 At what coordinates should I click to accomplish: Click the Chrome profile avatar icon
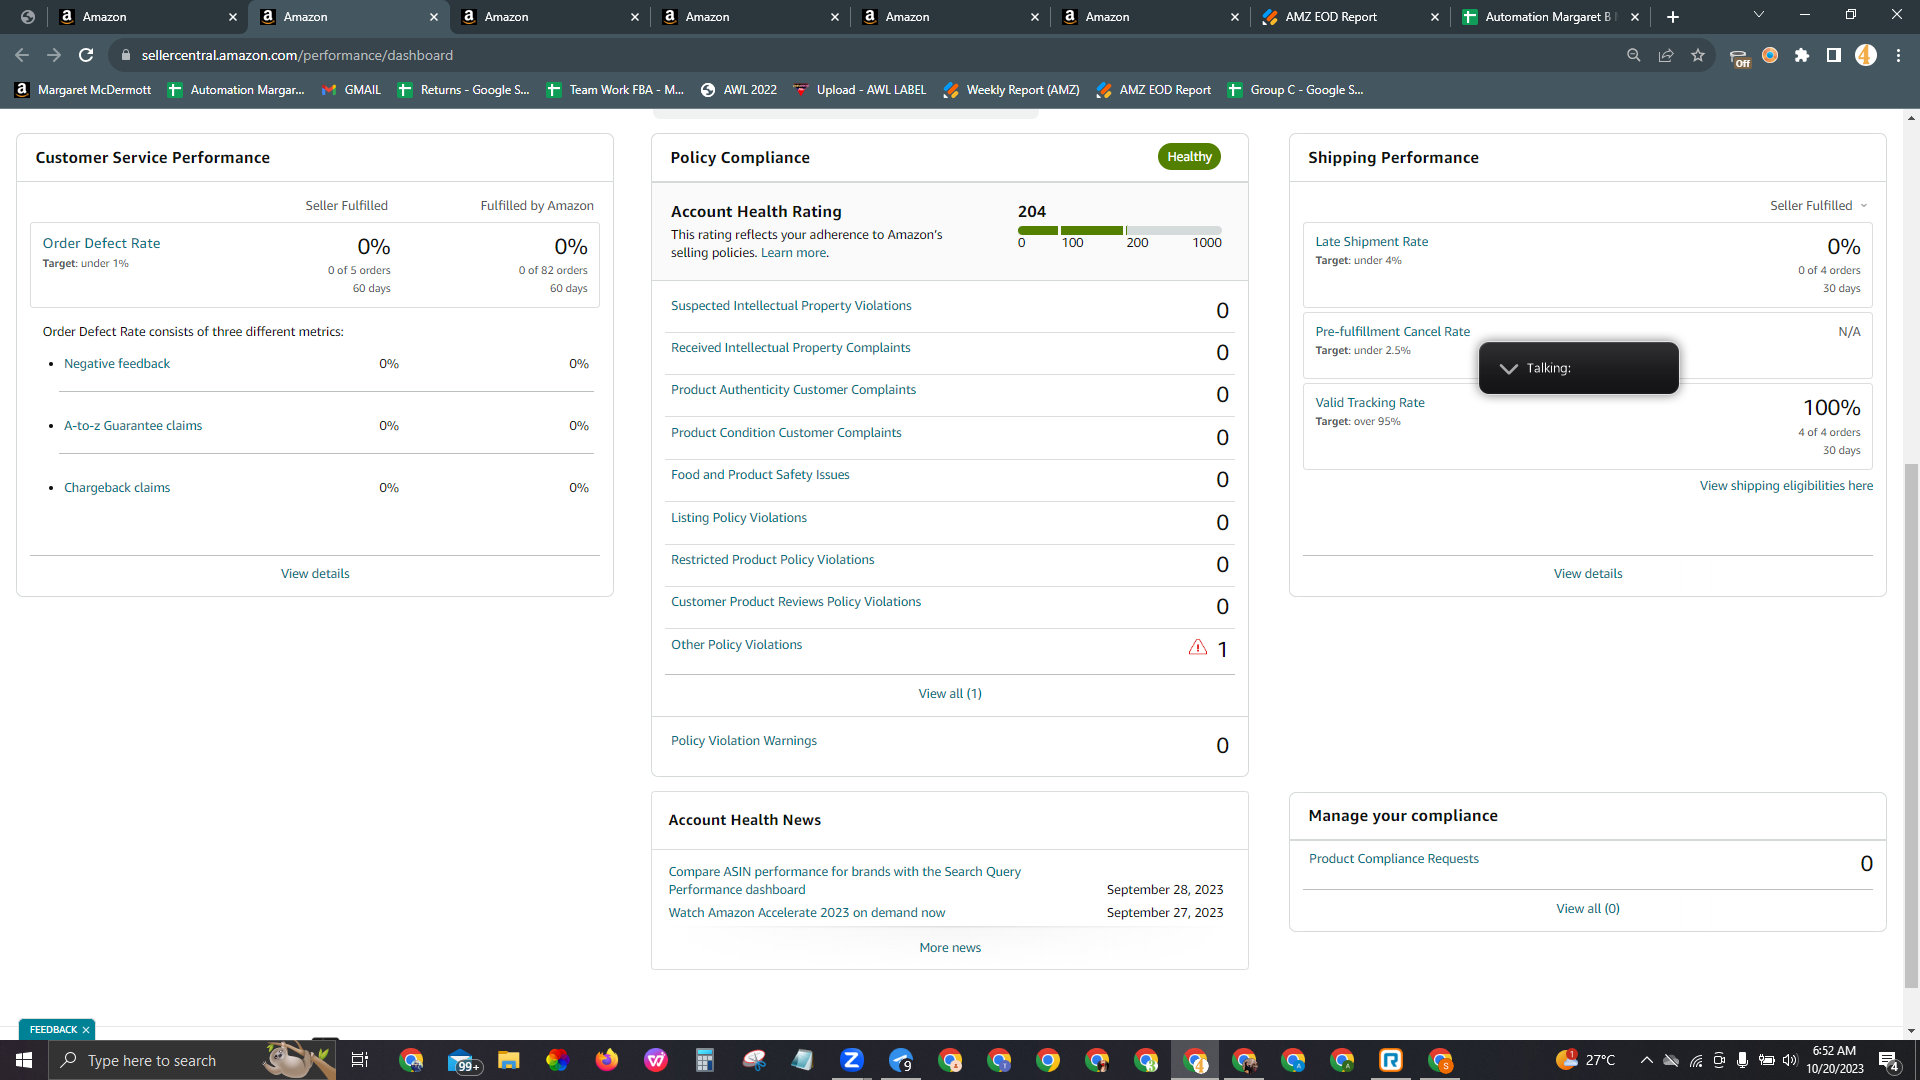click(1866, 55)
